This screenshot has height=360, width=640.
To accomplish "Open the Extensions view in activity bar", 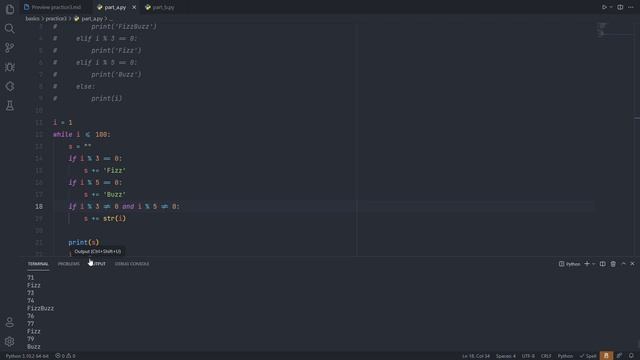I will [x=10, y=86].
